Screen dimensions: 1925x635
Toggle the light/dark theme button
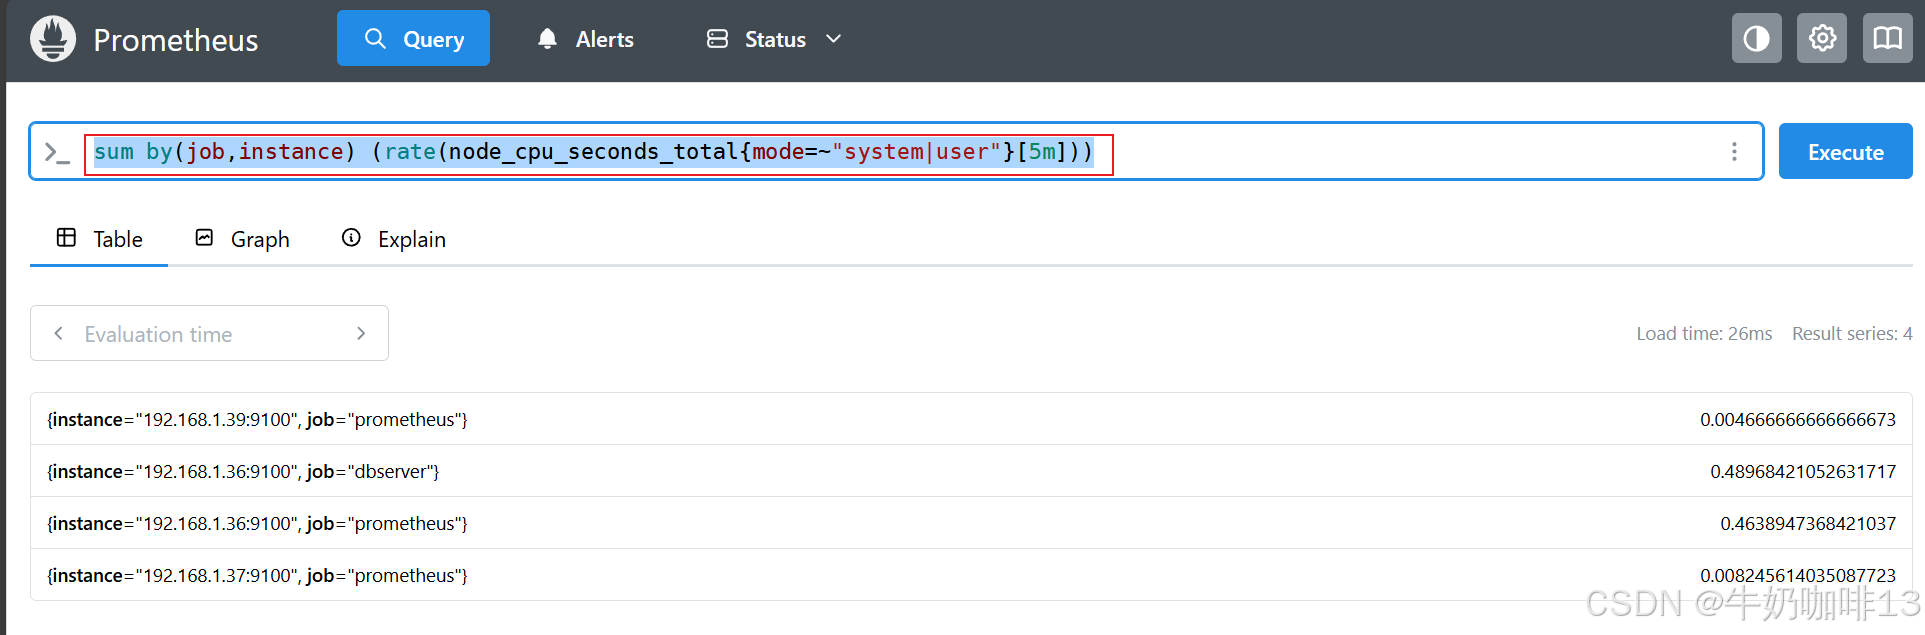(1757, 38)
